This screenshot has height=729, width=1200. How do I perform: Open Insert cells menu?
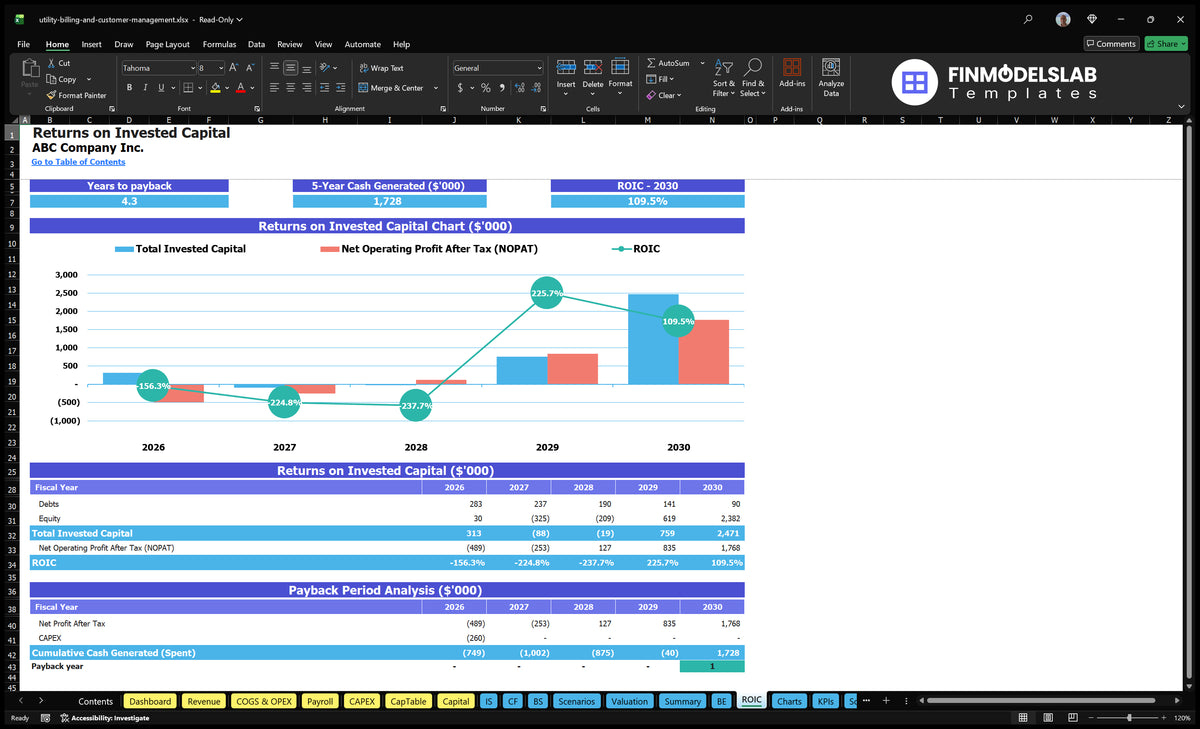pos(566,76)
